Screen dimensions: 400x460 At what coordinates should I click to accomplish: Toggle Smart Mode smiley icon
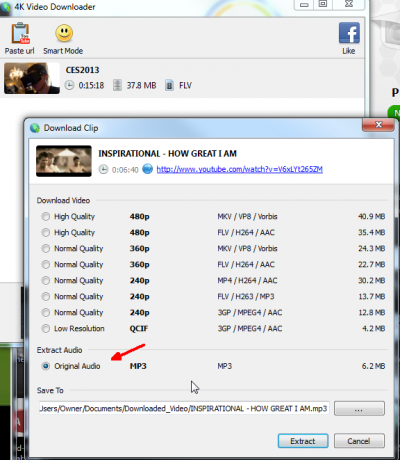[x=64, y=33]
